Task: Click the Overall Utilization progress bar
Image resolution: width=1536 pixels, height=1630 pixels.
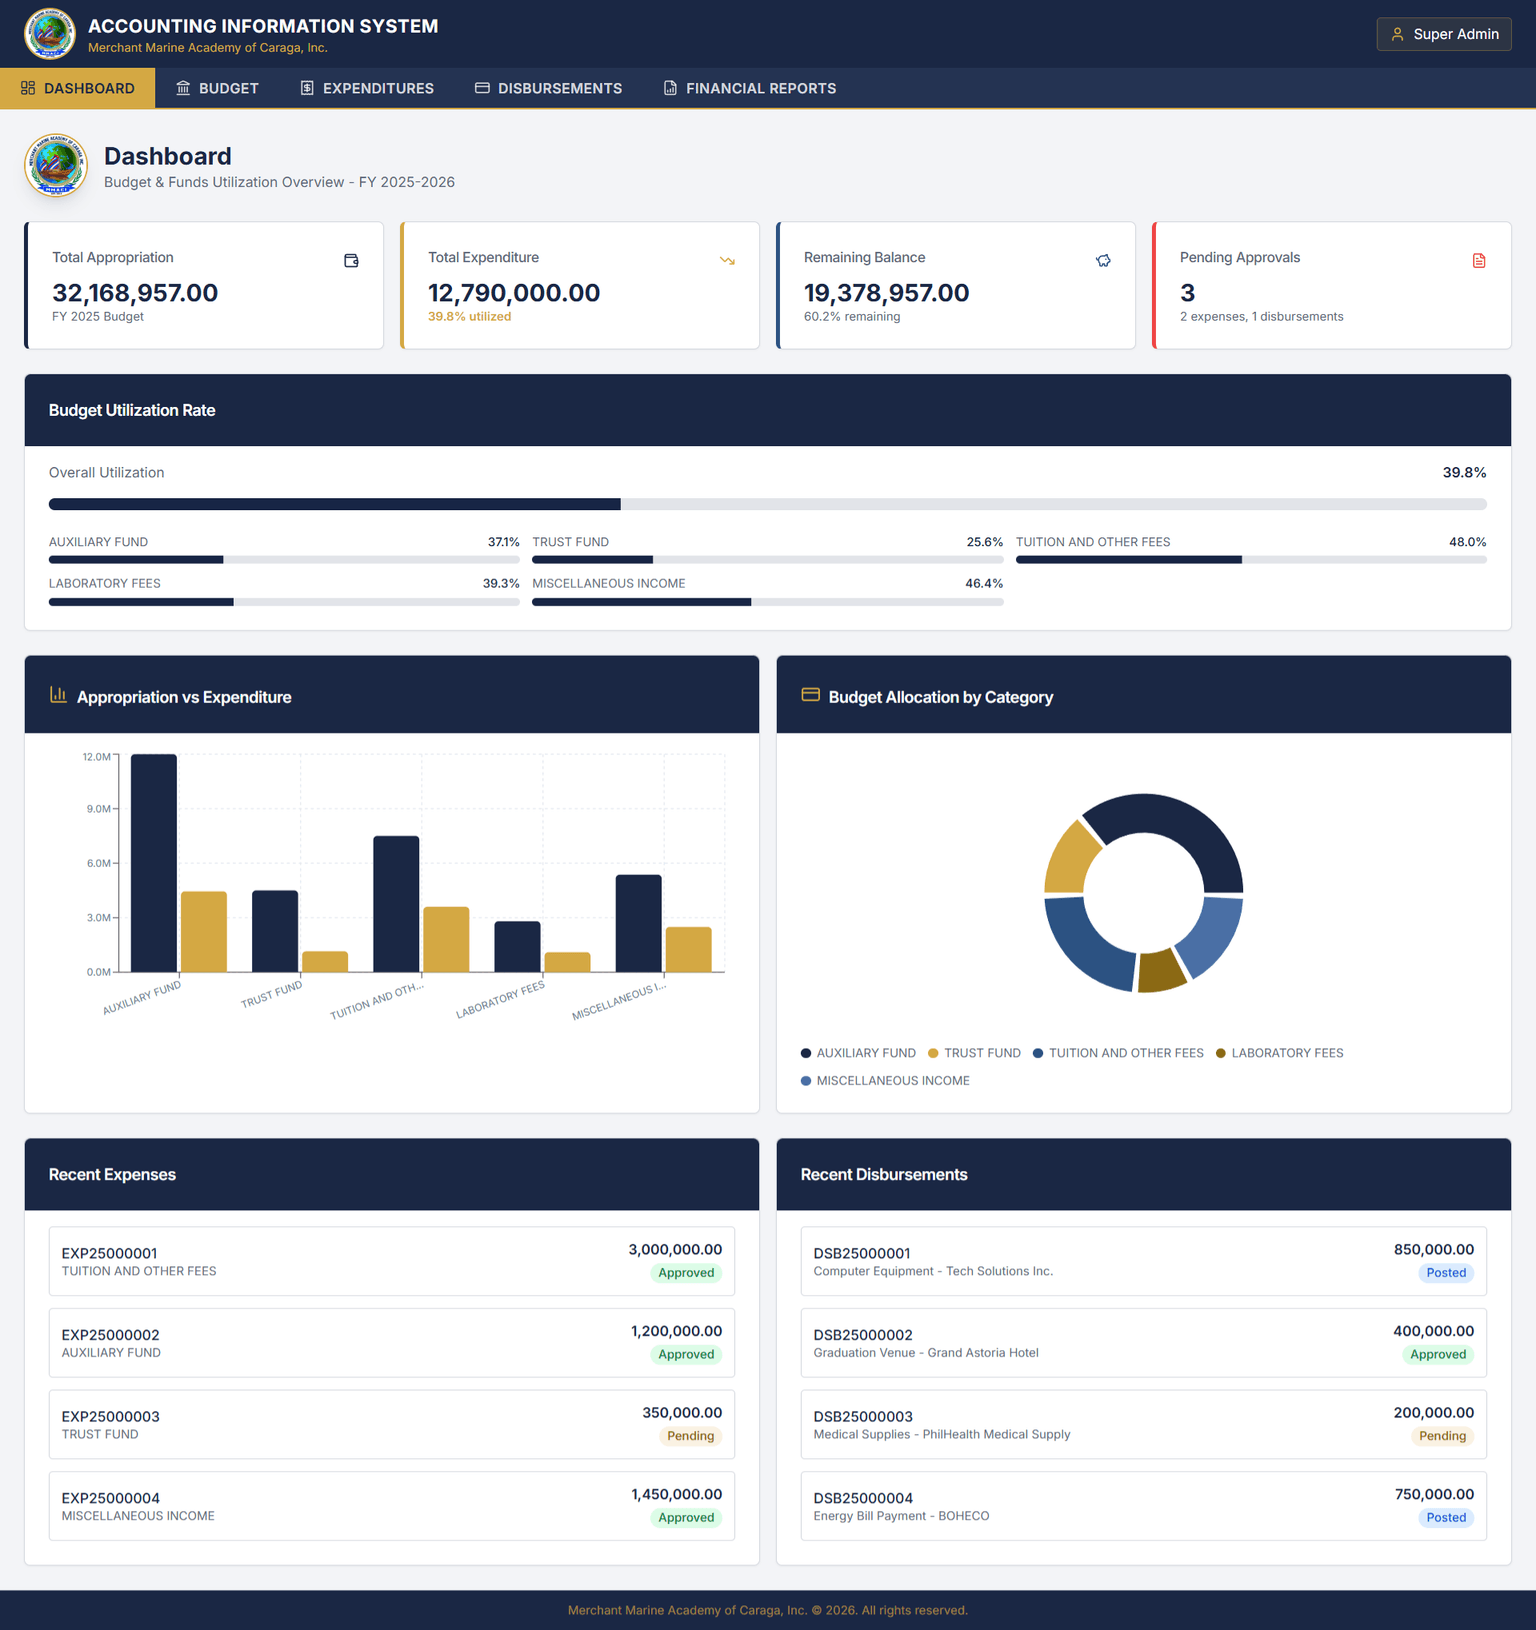Action: click(768, 504)
